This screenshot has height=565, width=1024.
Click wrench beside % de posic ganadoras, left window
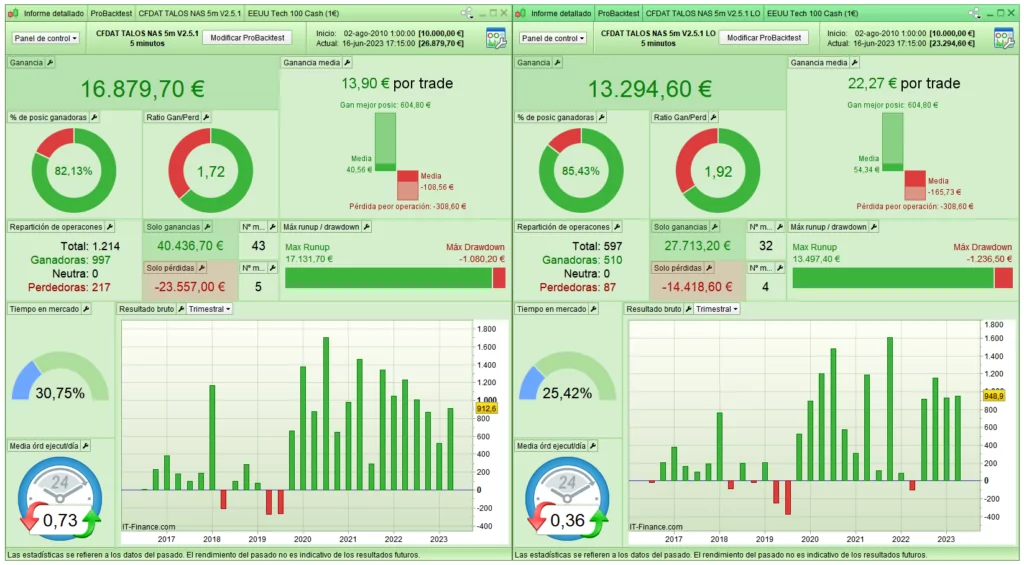[94, 118]
